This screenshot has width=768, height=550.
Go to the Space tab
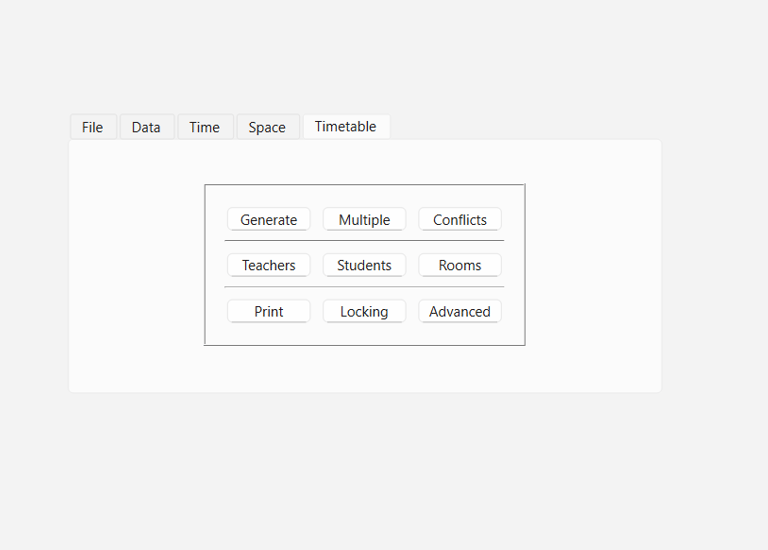(x=267, y=127)
